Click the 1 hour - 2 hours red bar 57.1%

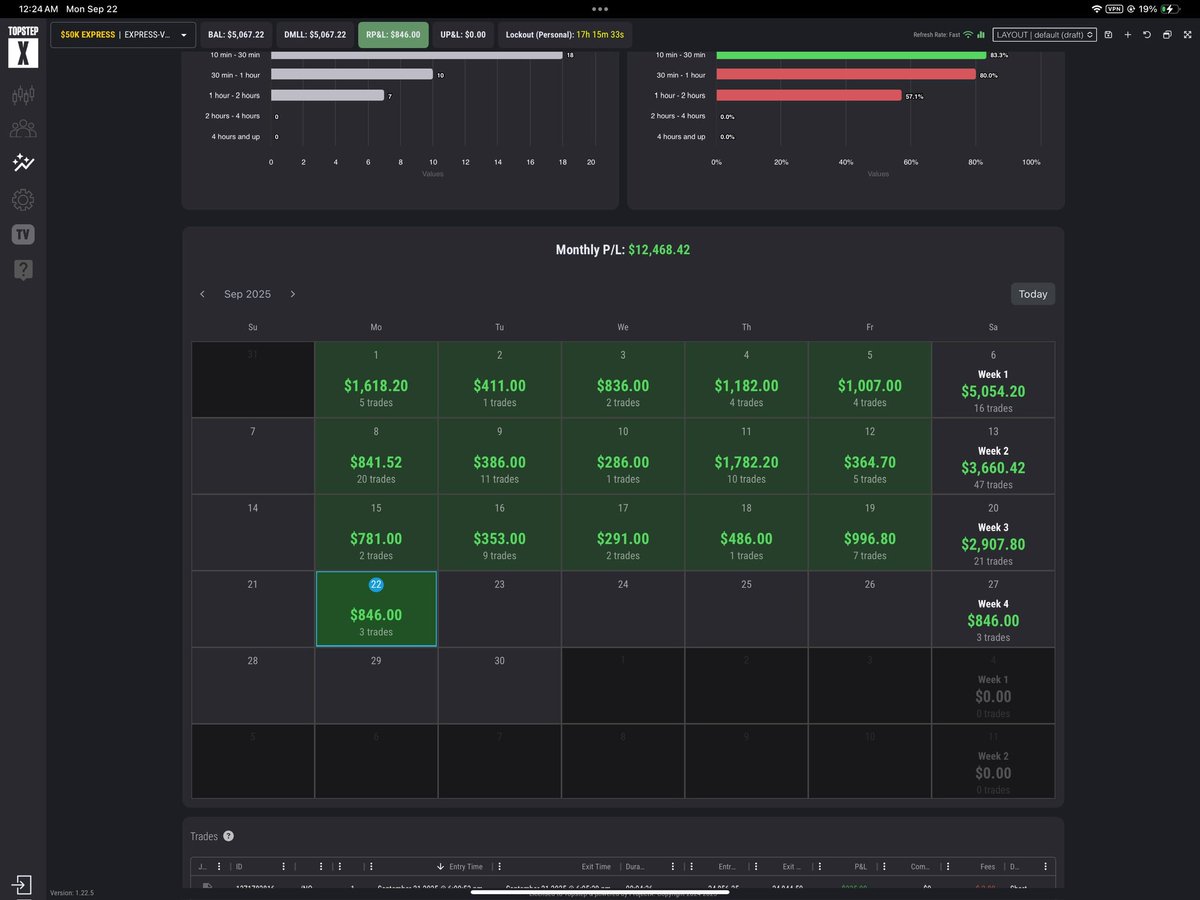click(x=809, y=96)
